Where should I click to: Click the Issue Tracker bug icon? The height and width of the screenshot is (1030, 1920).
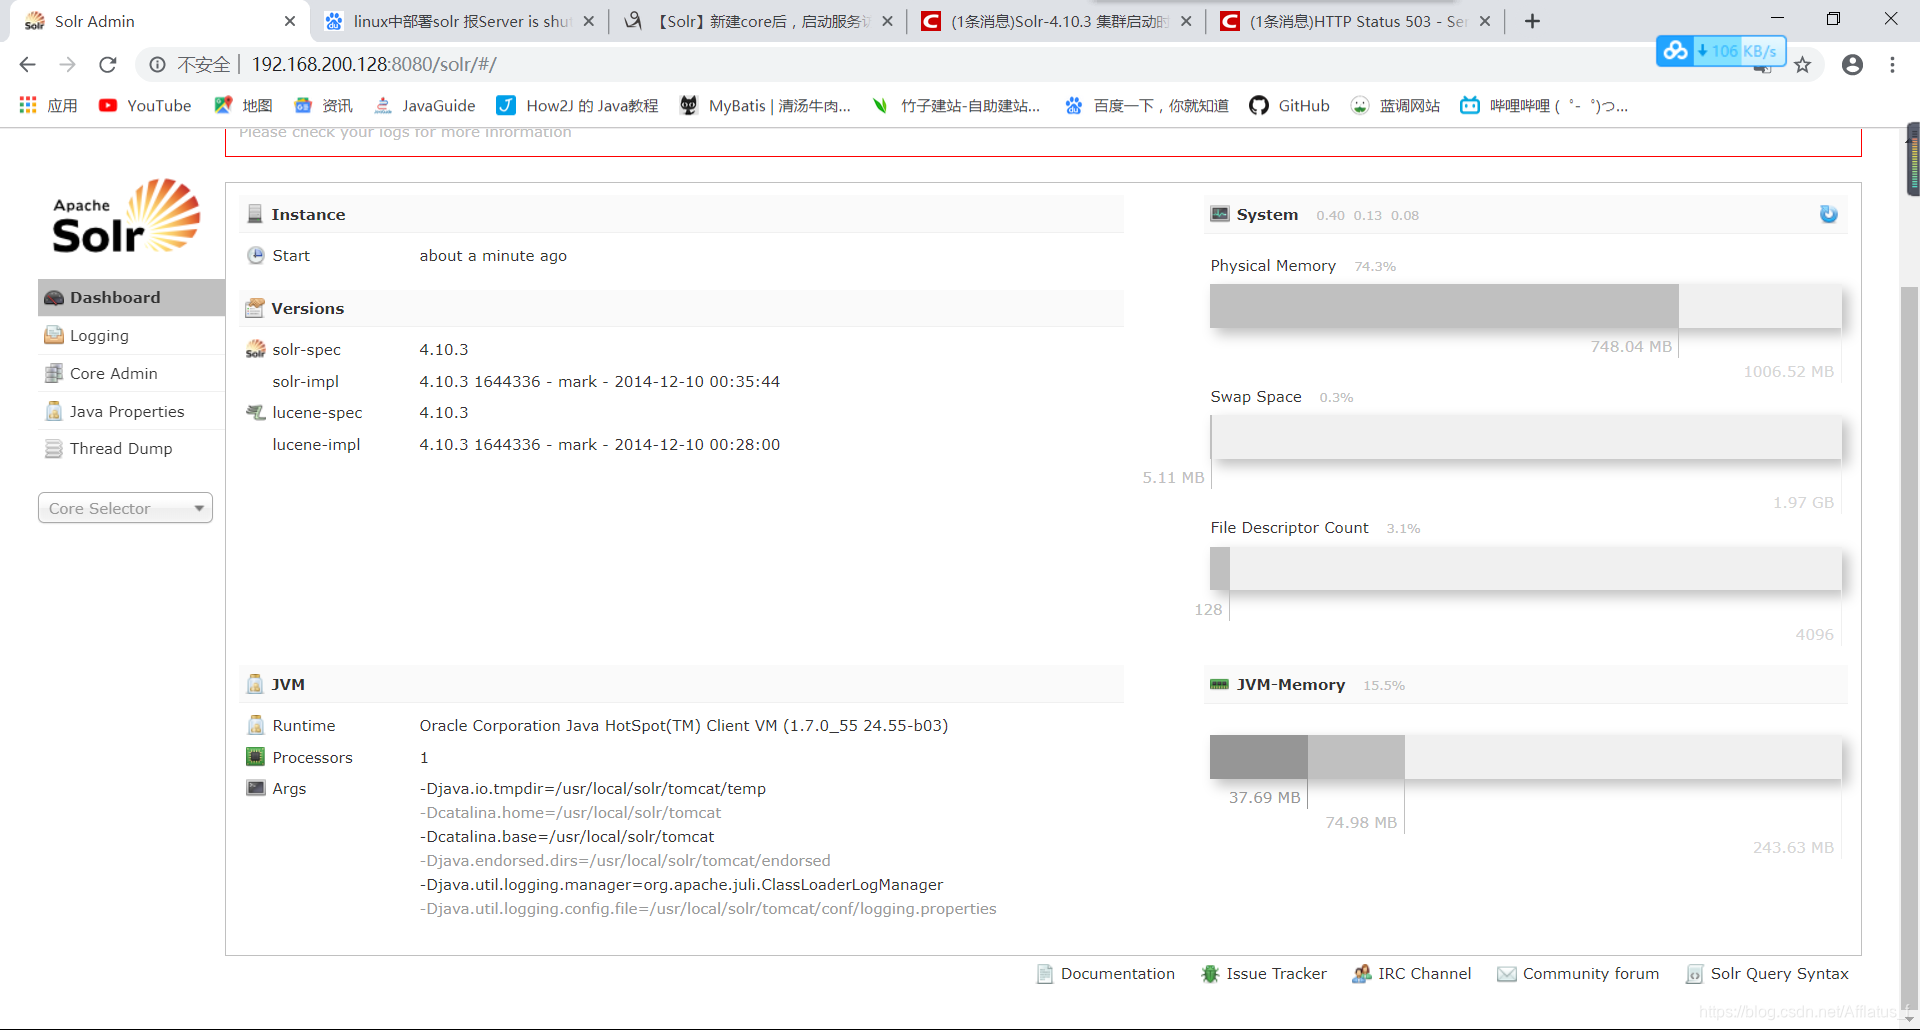tap(1210, 974)
